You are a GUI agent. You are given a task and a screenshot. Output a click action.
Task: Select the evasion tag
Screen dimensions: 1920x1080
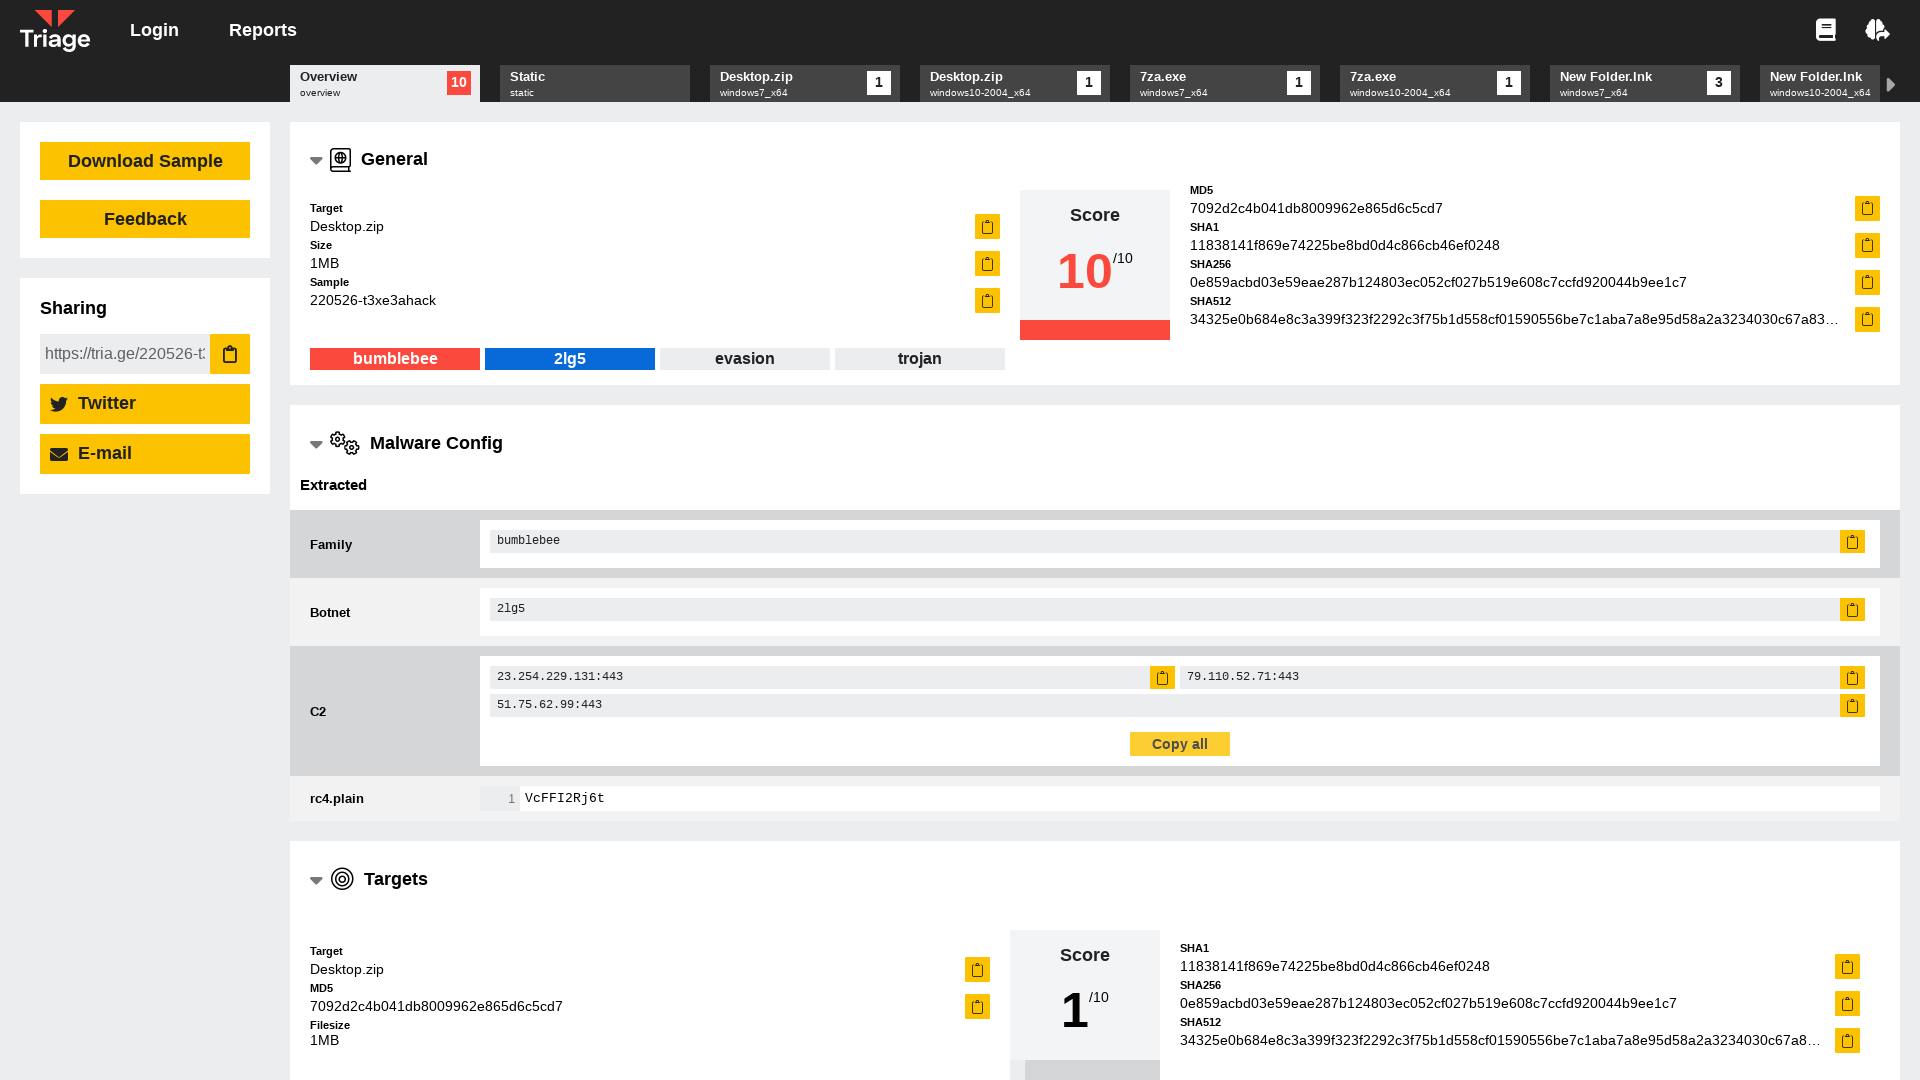tap(745, 359)
